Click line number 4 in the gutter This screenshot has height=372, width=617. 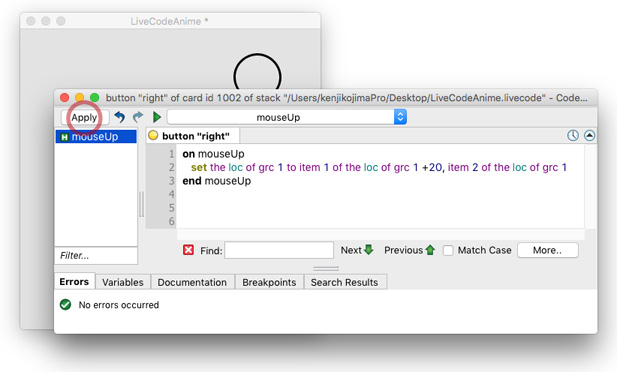click(x=172, y=194)
